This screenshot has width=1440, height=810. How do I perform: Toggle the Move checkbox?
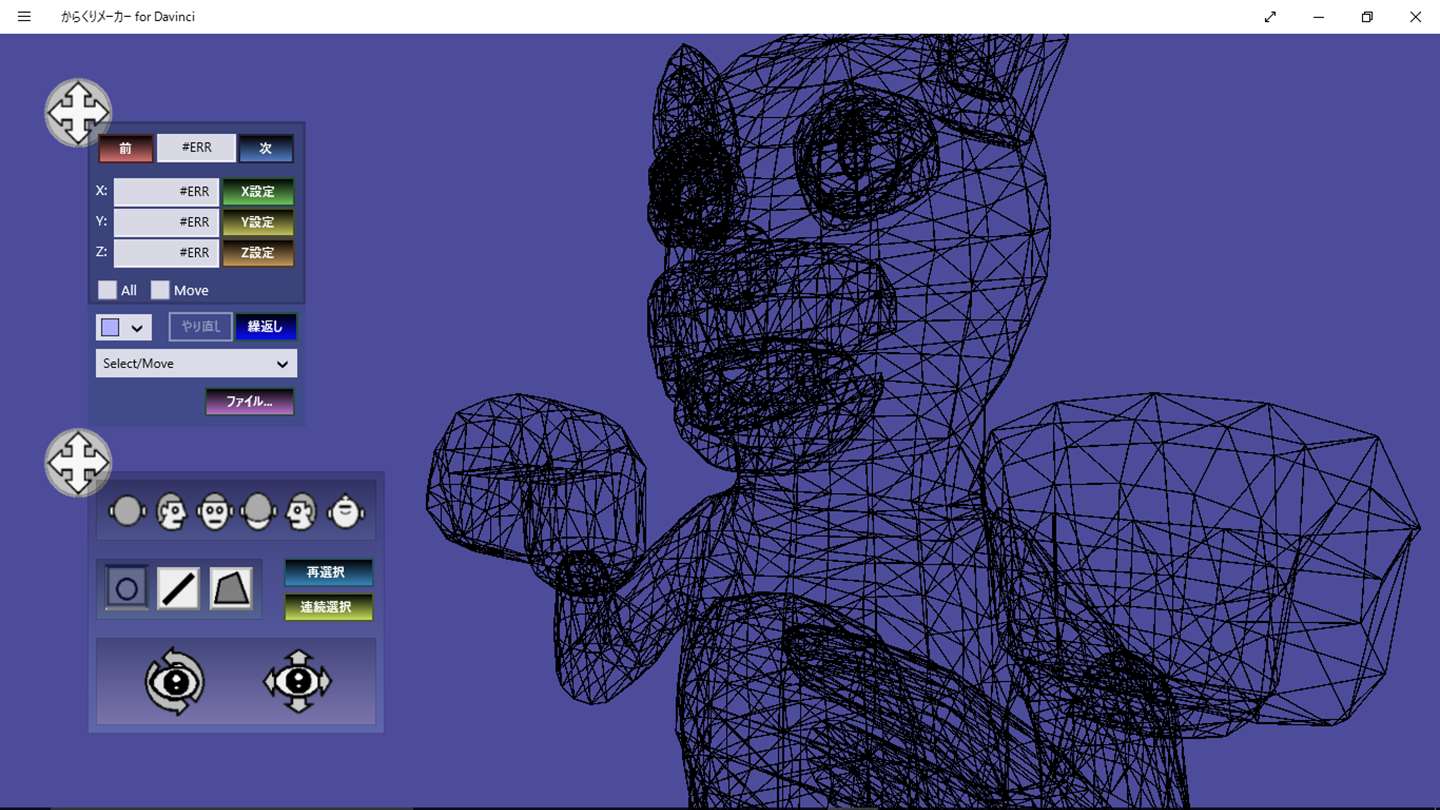coord(160,290)
